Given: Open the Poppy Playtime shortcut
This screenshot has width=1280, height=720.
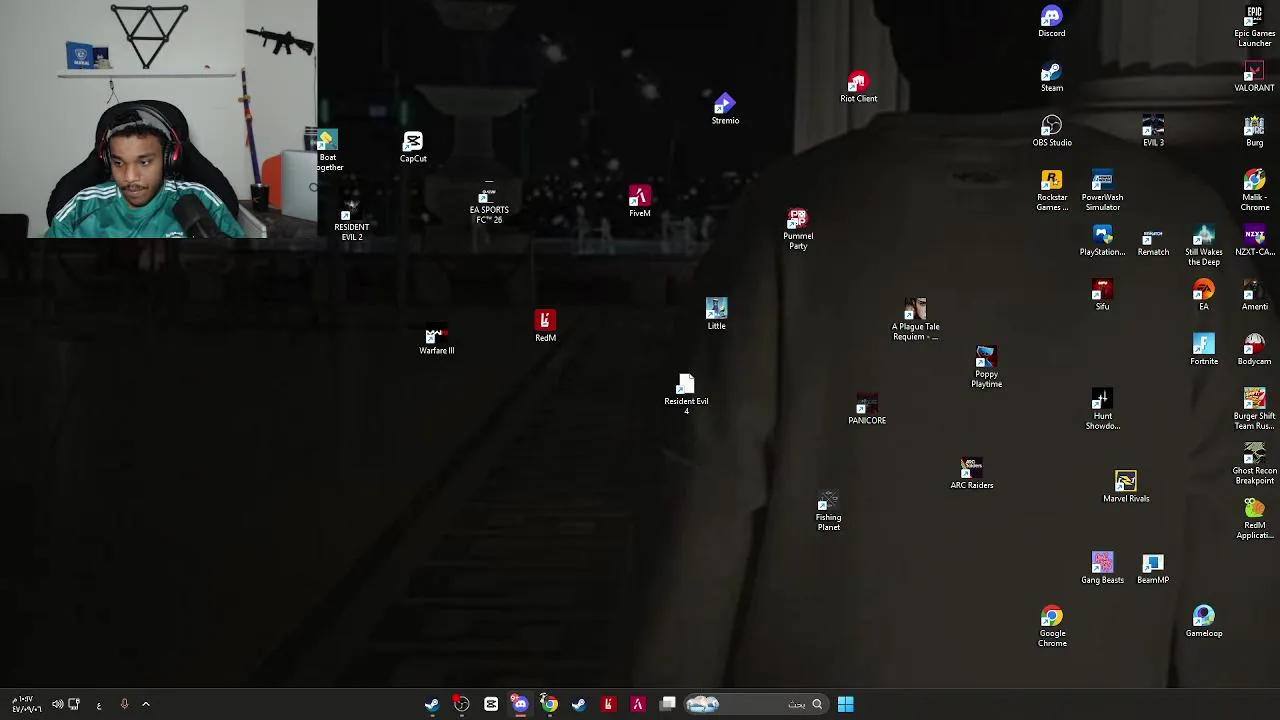Looking at the screenshot, I should (986, 367).
